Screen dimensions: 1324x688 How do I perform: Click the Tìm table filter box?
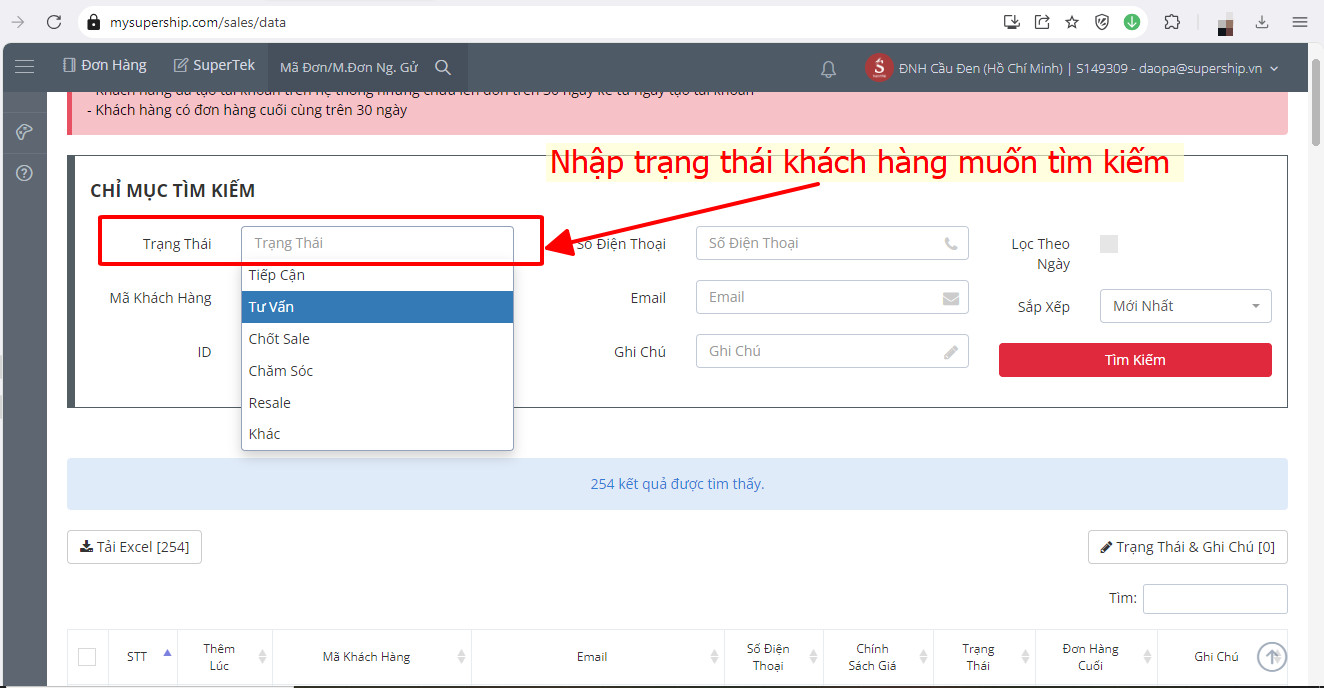[1215, 598]
